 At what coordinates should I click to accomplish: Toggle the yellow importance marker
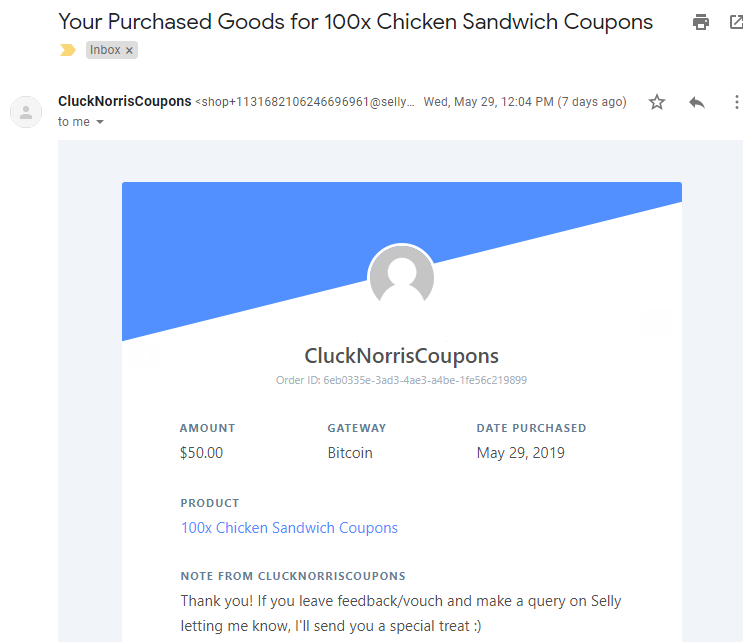click(68, 50)
